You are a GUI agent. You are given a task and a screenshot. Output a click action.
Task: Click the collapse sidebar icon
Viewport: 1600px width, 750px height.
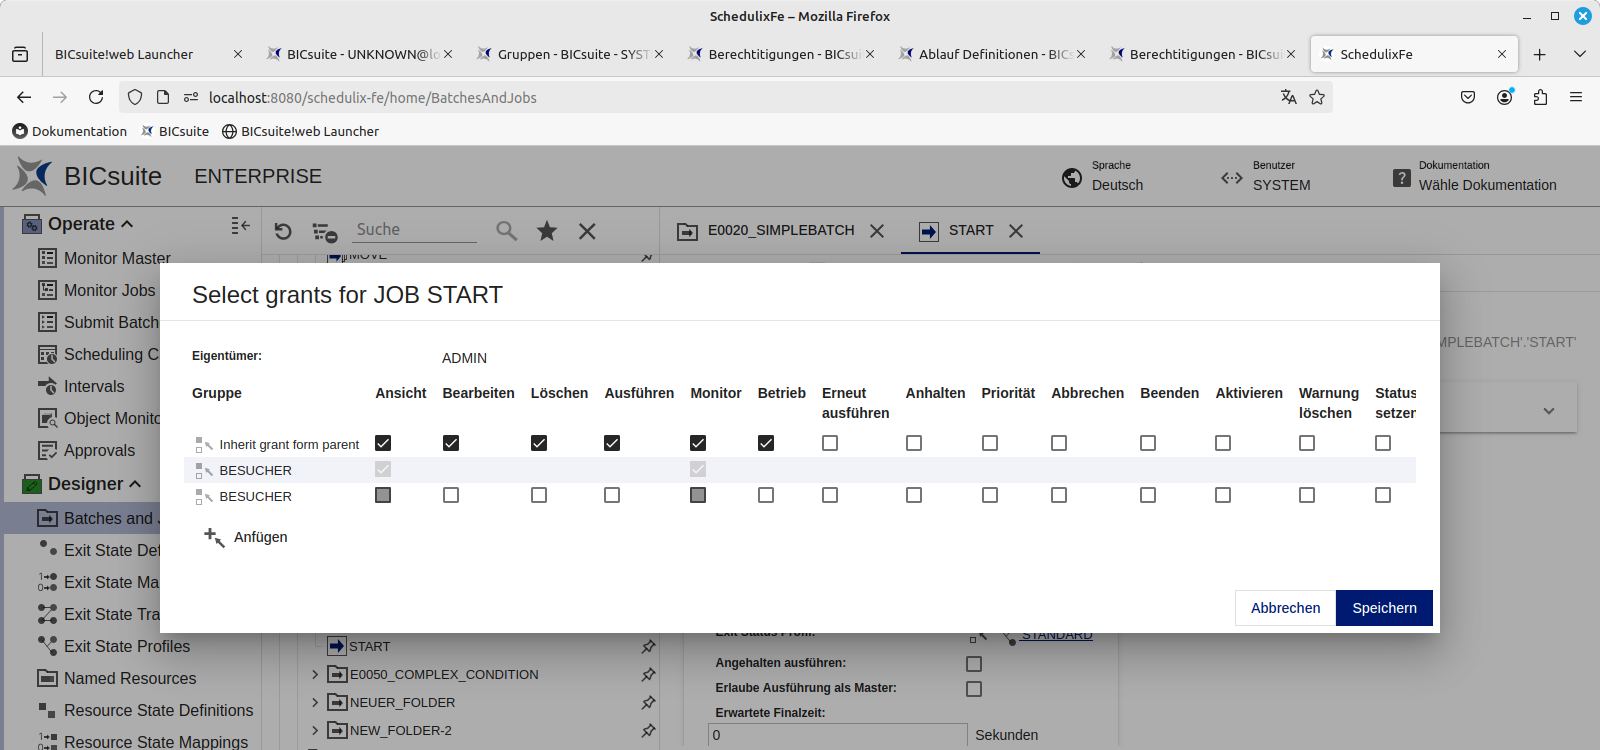click(240, 226)
